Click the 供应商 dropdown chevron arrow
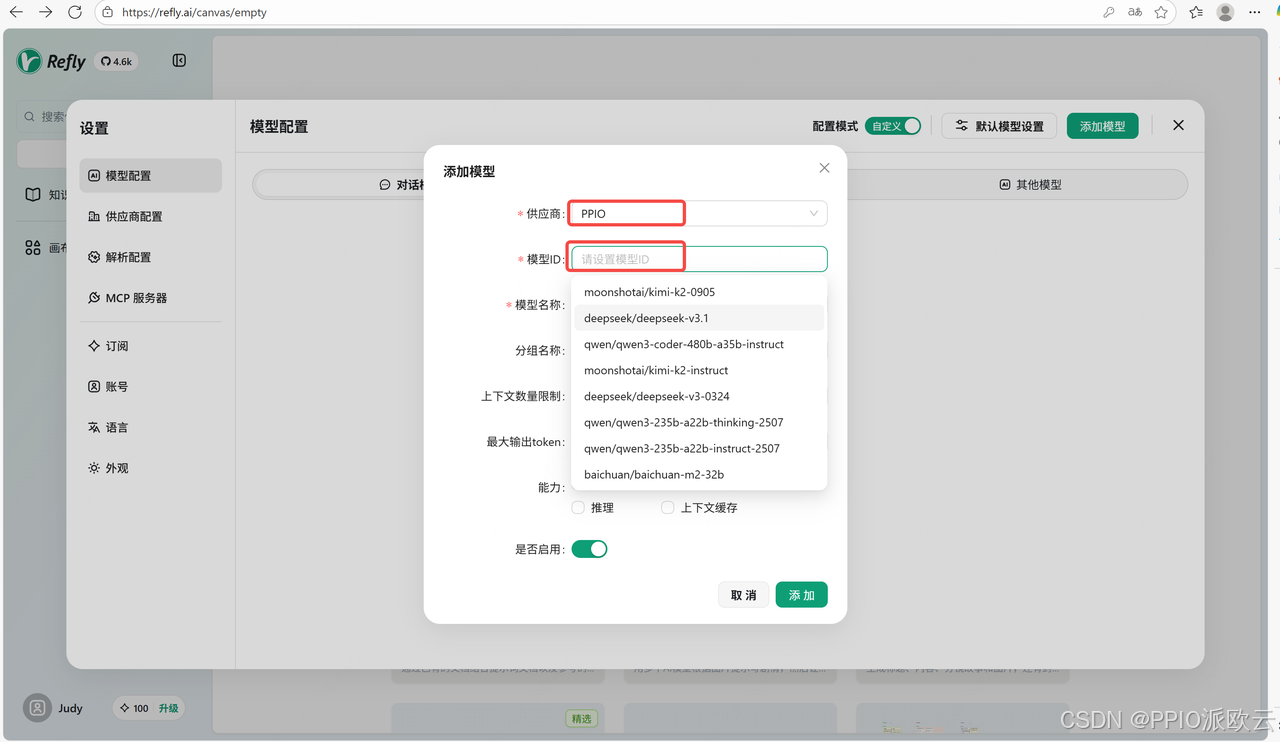 813,213
